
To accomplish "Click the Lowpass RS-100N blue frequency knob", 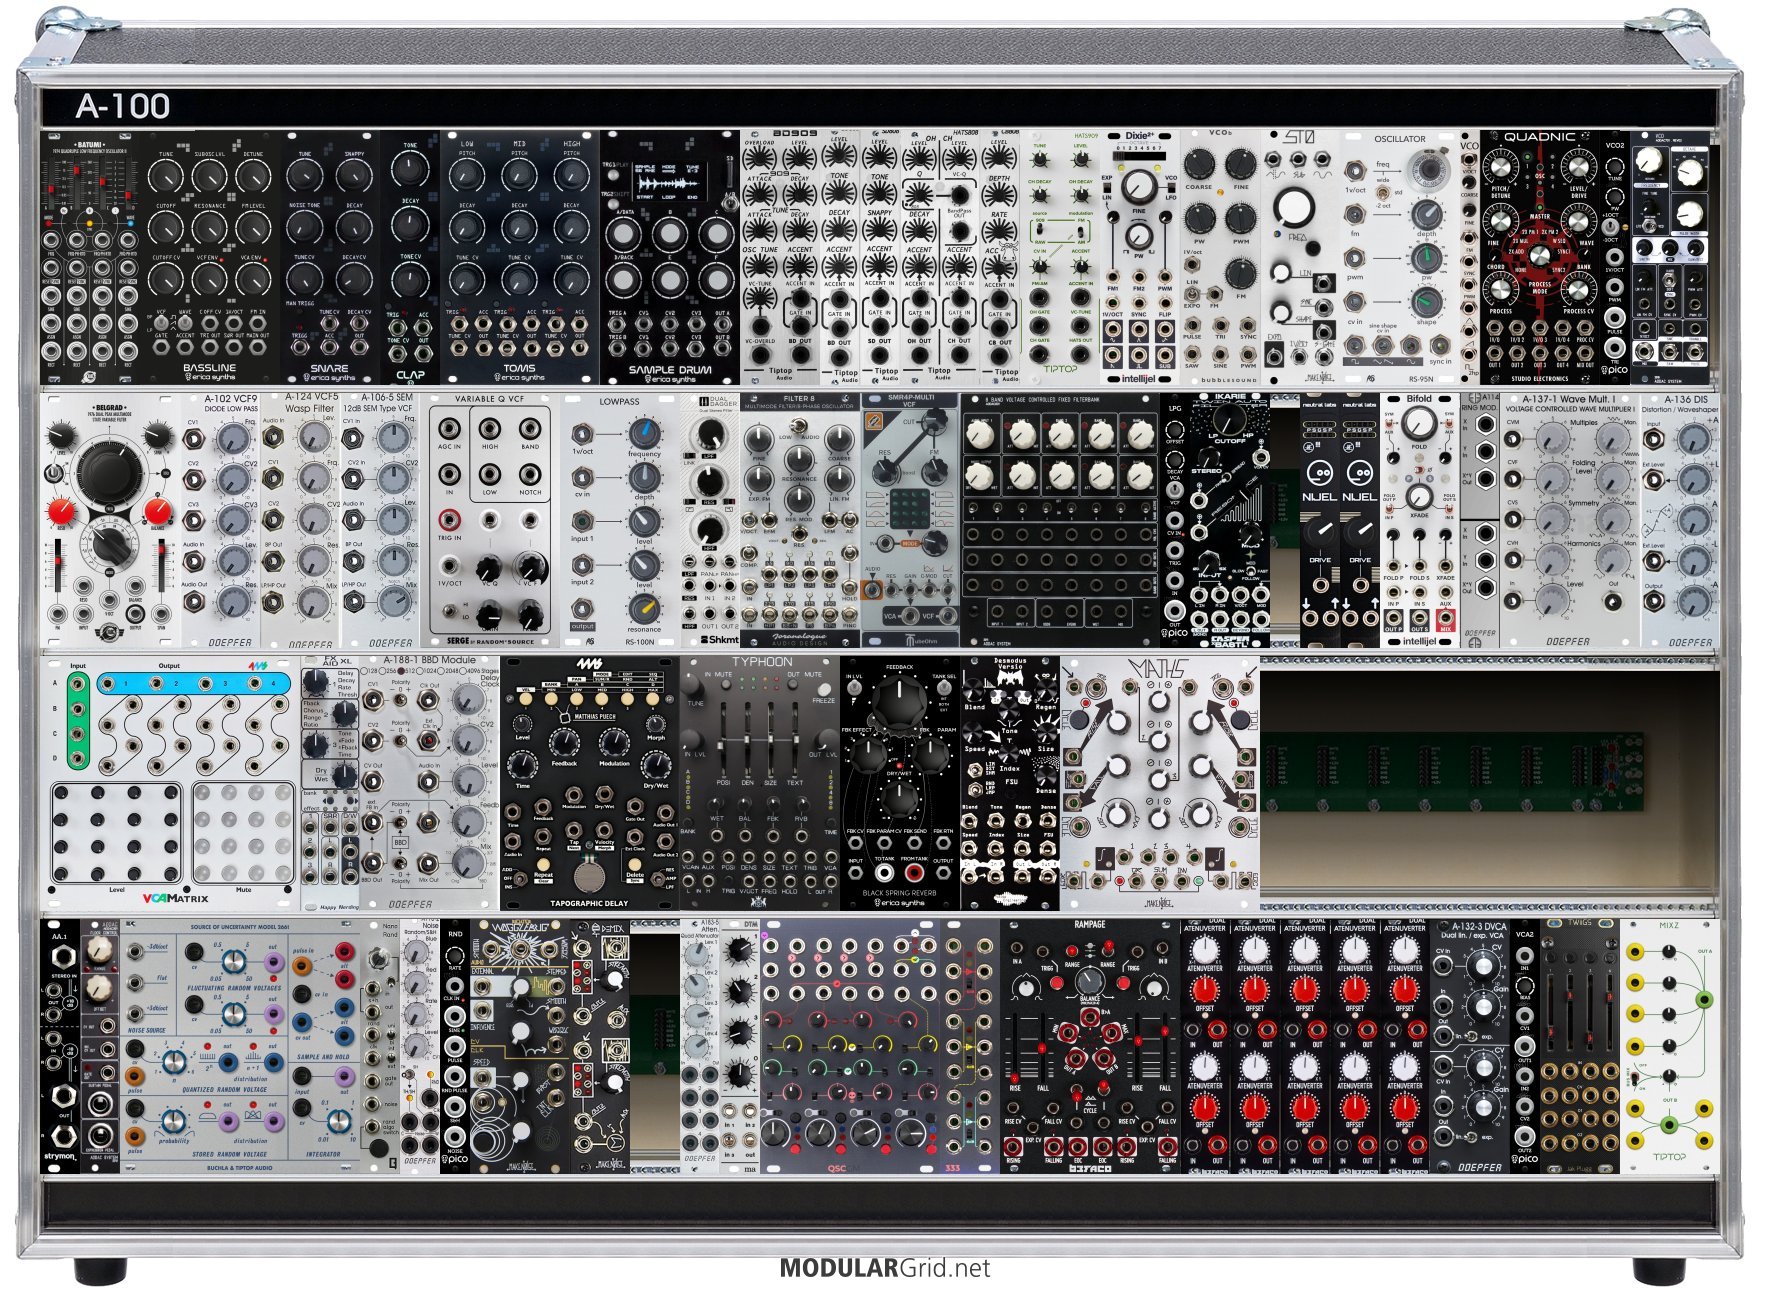I will coord(644,432).
